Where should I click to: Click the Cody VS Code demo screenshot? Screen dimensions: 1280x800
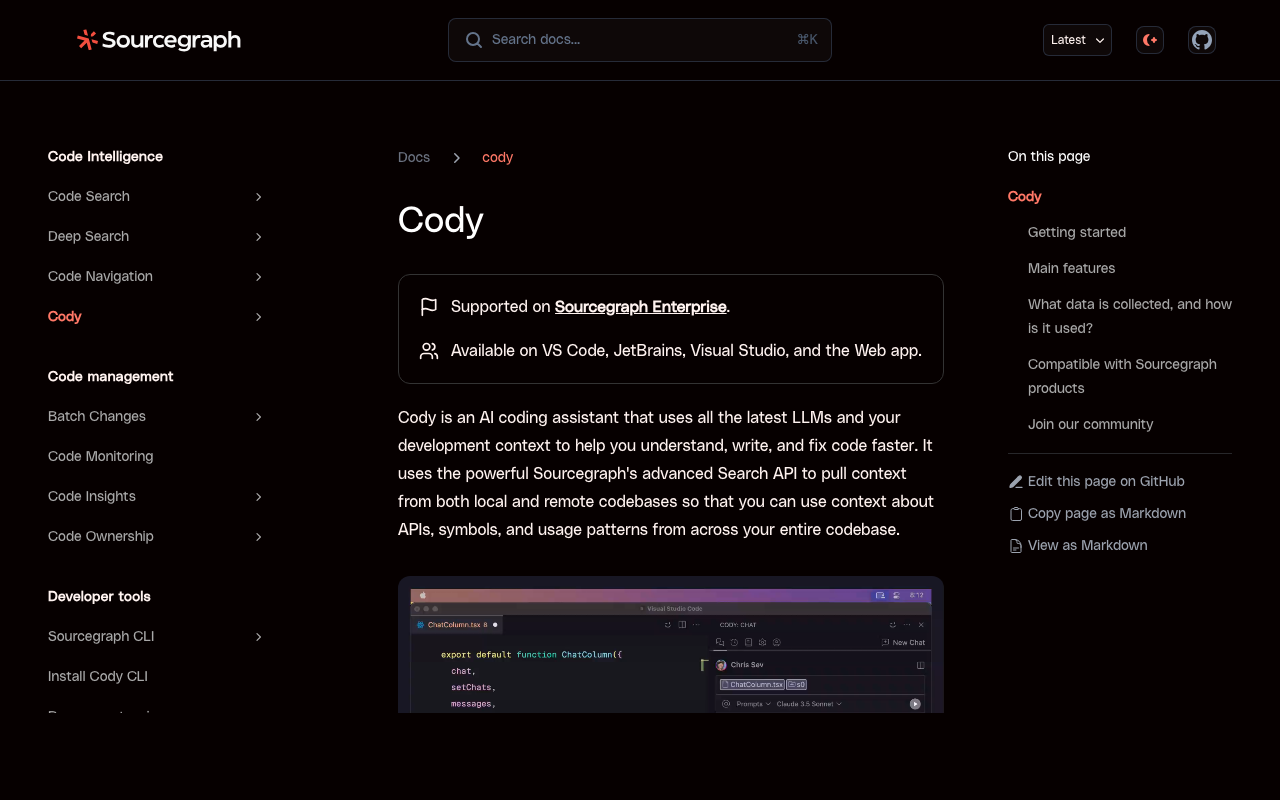670,645
